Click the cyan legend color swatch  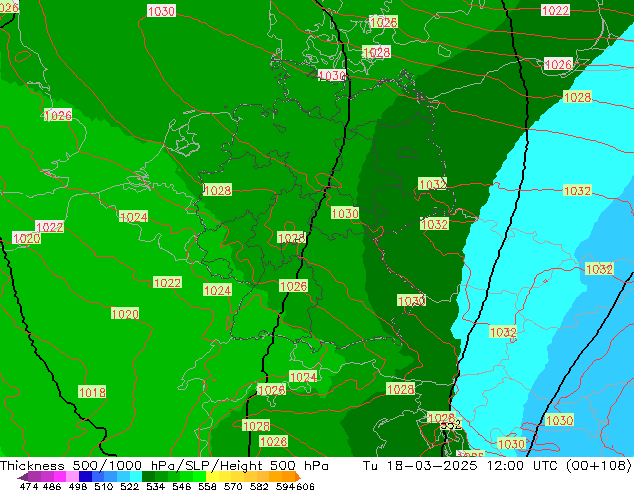click(x=136, y=476)
